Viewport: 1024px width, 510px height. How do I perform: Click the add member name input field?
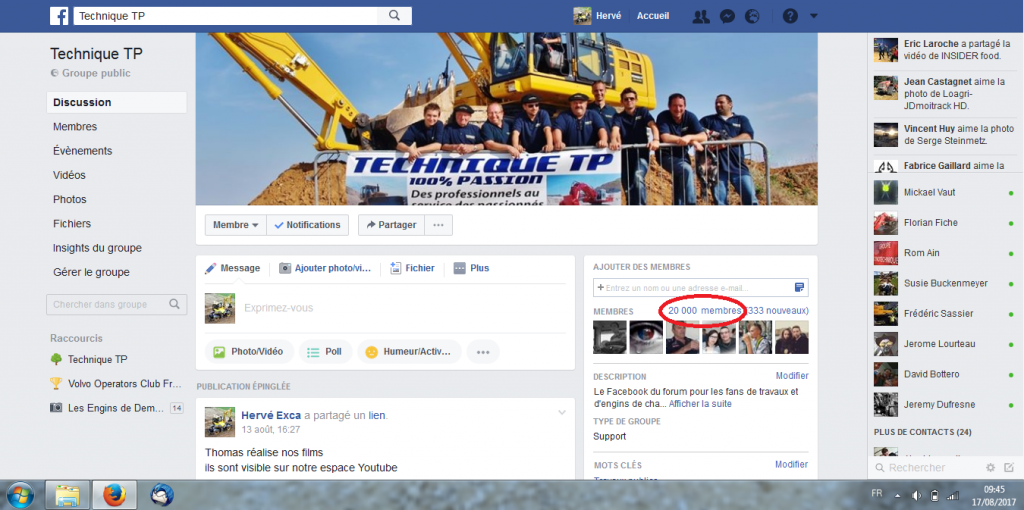[x=701, y=287]
